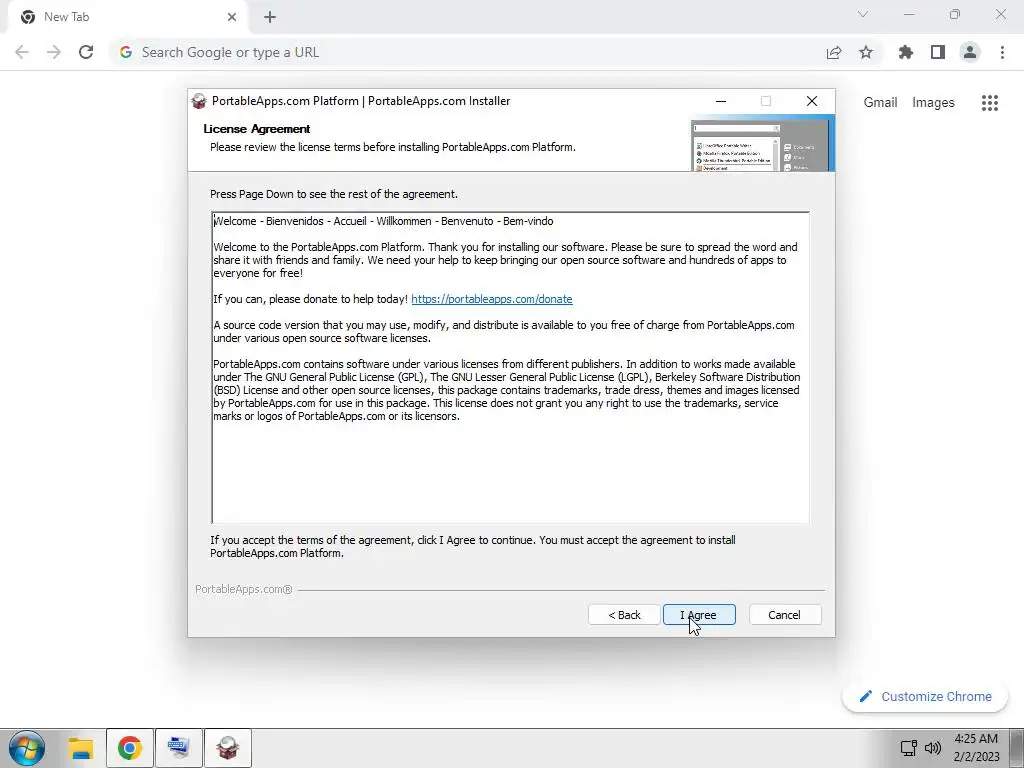Open the Windows Start menu

[x=27, y=748]
